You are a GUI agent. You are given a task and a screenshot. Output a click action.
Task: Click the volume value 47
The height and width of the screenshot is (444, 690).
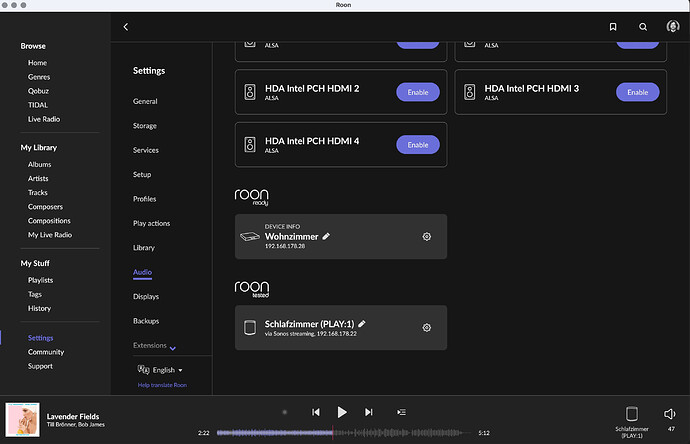[671, 429]
